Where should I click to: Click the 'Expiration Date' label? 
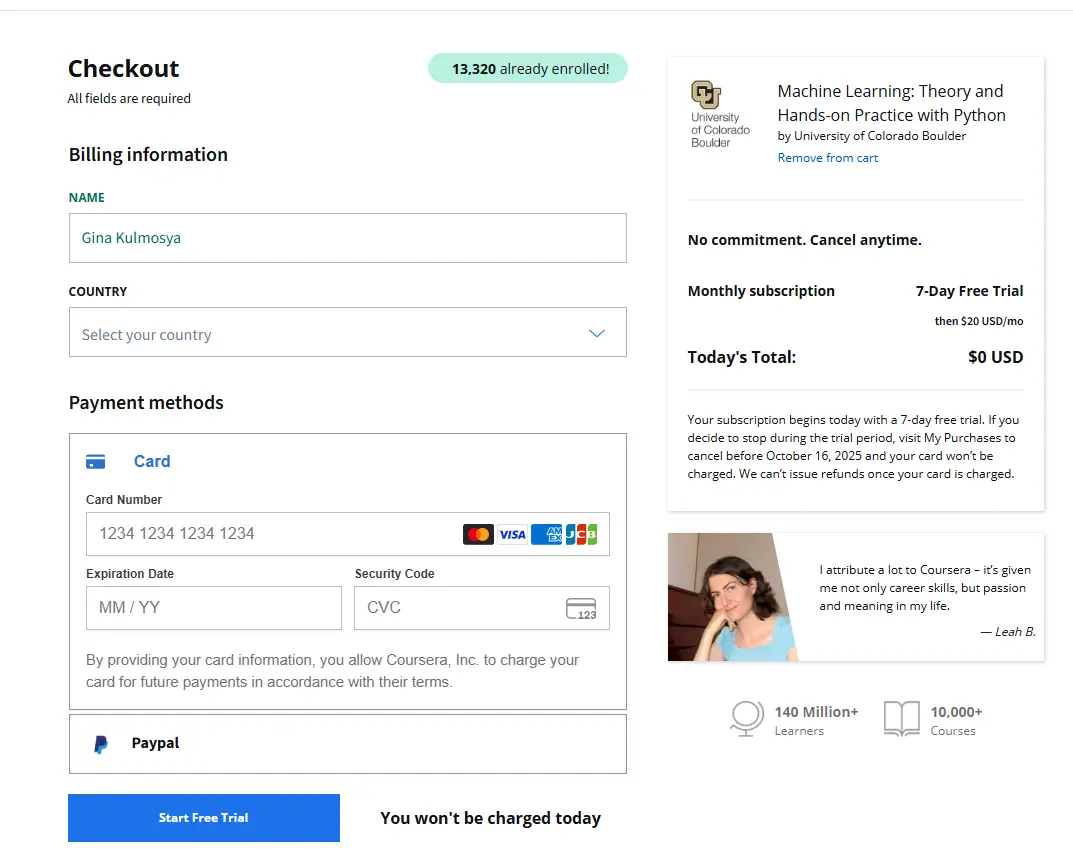pyautogui.click(x=130, y=574)
